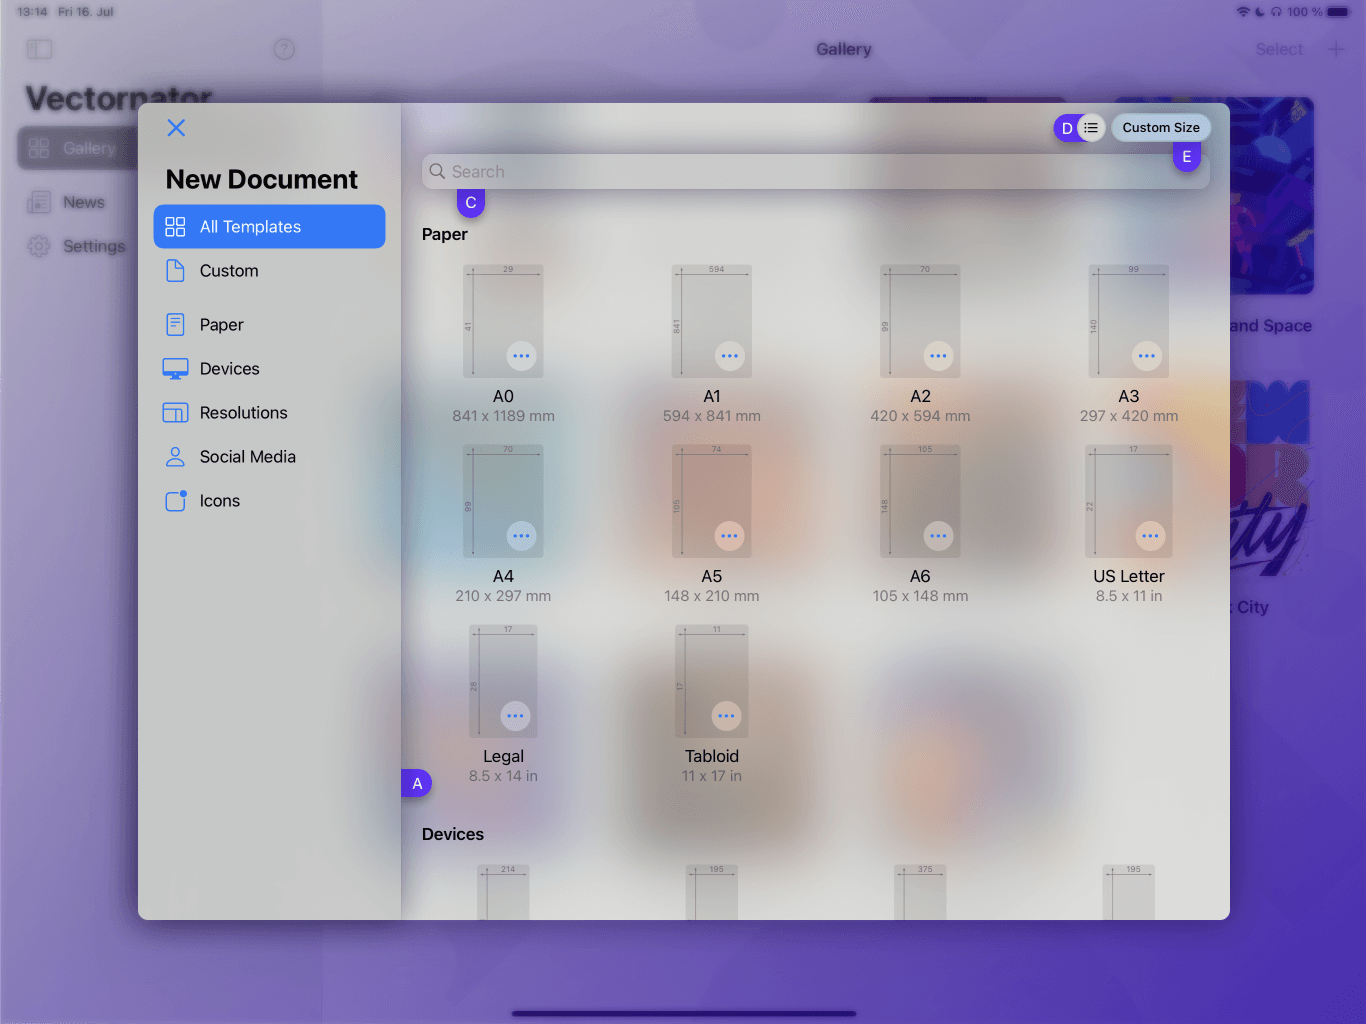The width and height of the screenshot is (1366, 1024).
Task: Click the '420 x 594 mm' size text
Action: coord(920,416)
